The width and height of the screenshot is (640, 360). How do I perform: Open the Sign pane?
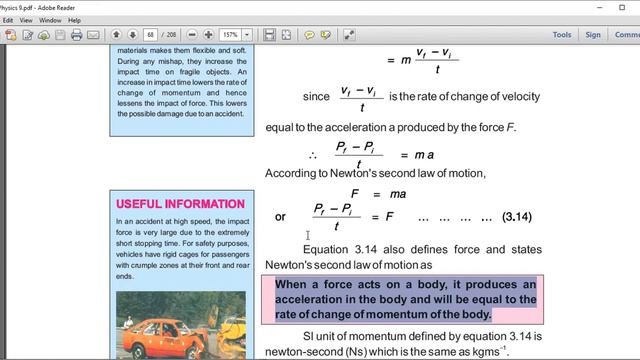tap(593, 35)
